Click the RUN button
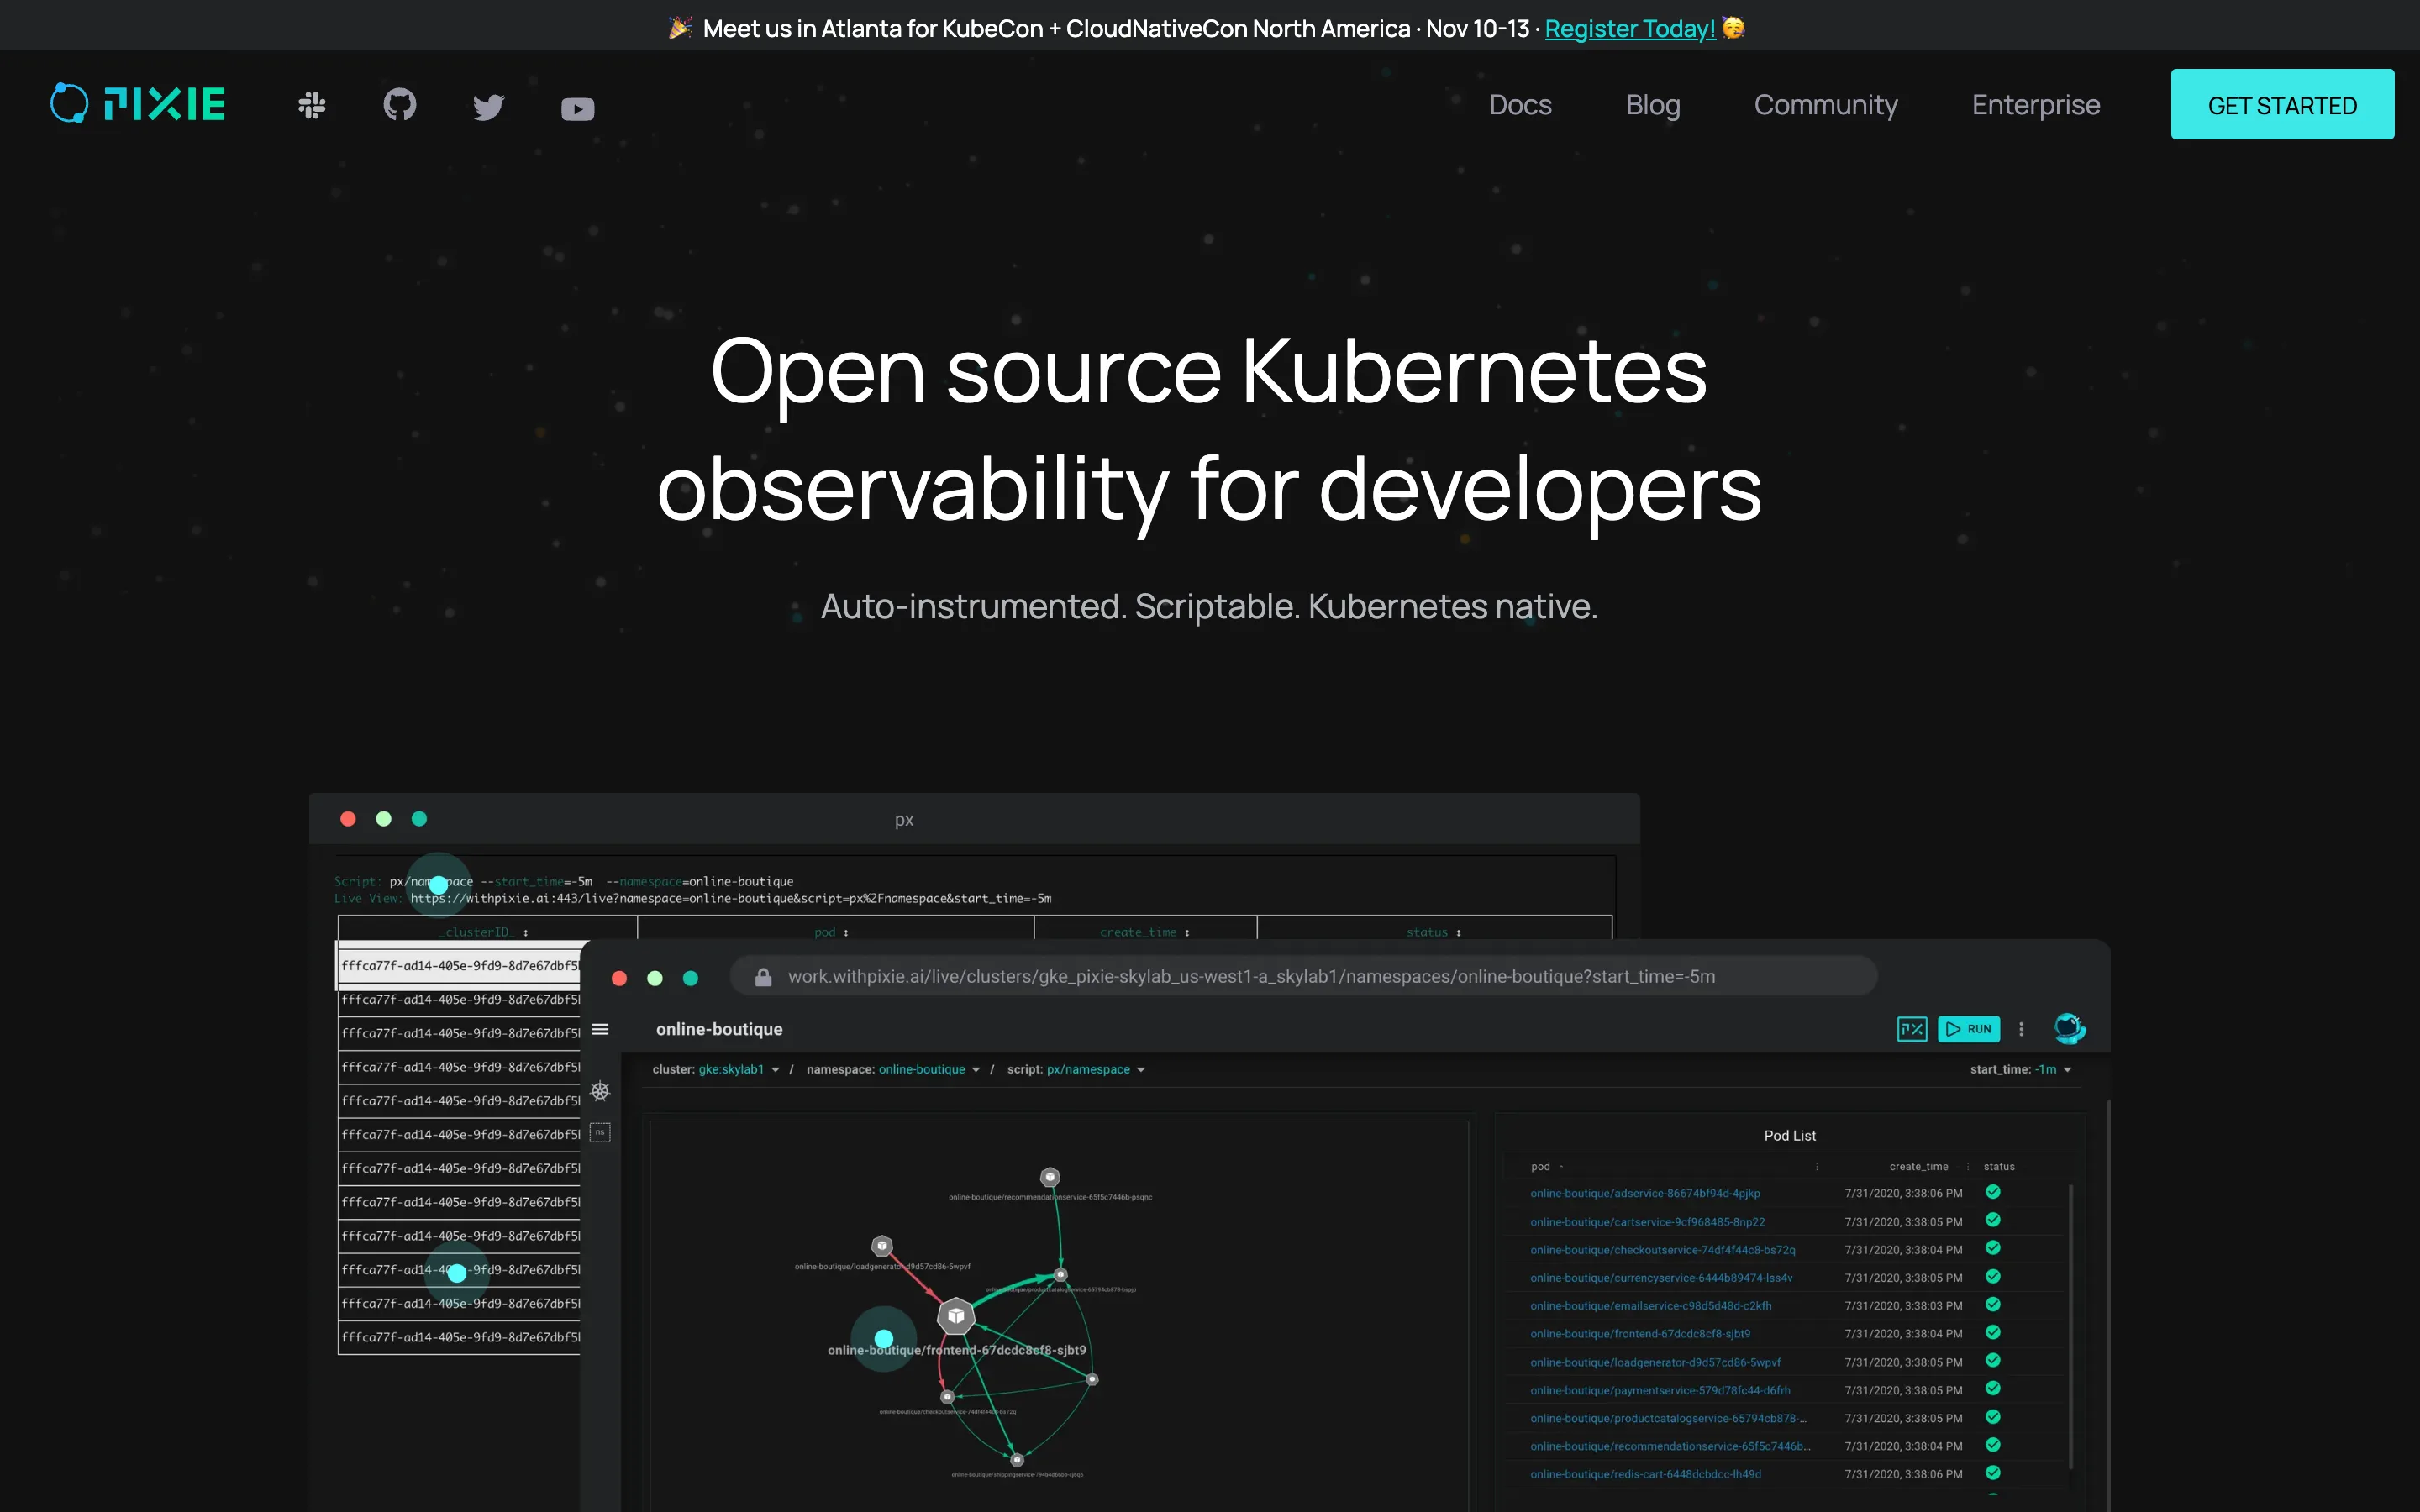Screen dimensions: 2420x1512 click(x=1968, y=1029)
